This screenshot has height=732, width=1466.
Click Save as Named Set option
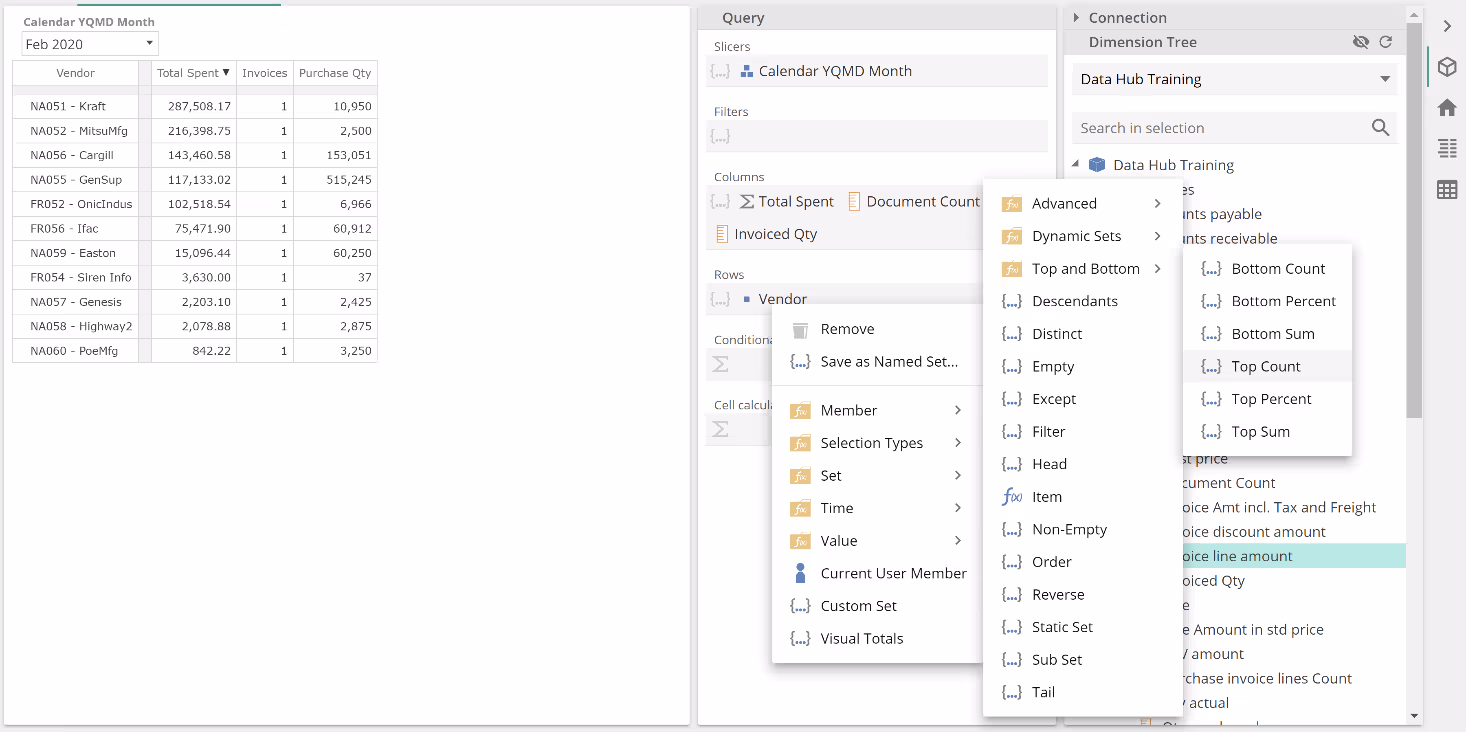[888, 362]
